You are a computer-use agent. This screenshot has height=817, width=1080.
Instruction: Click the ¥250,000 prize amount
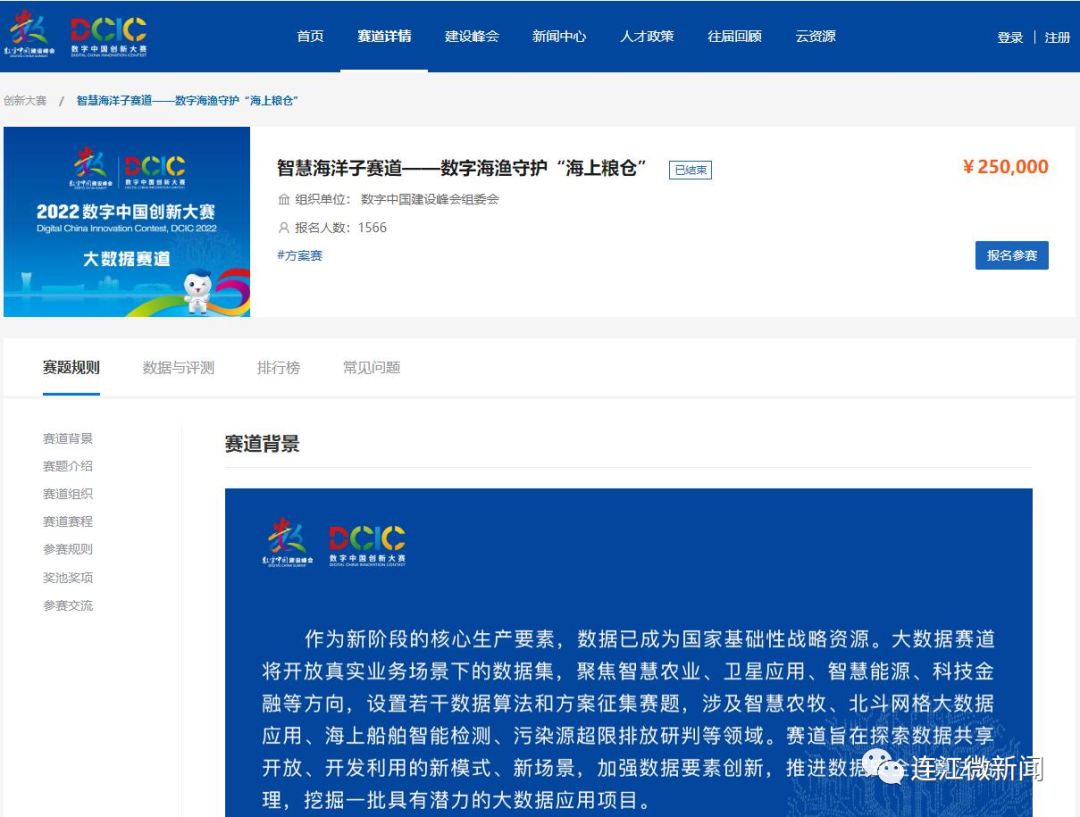tap(1006, 167)
